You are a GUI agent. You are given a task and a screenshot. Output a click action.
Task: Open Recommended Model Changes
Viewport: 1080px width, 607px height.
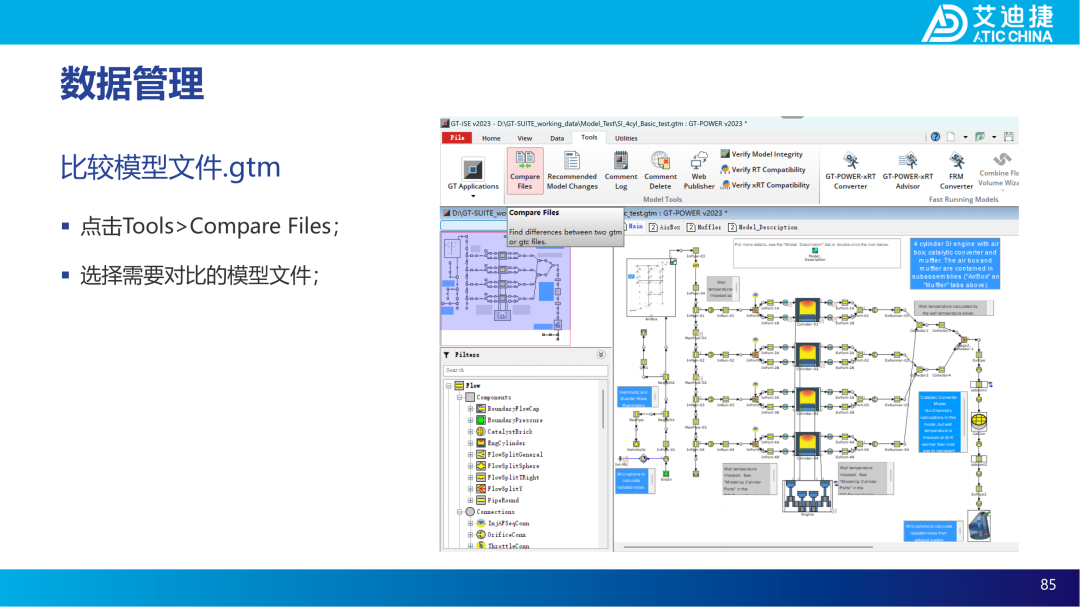[572, 171]
